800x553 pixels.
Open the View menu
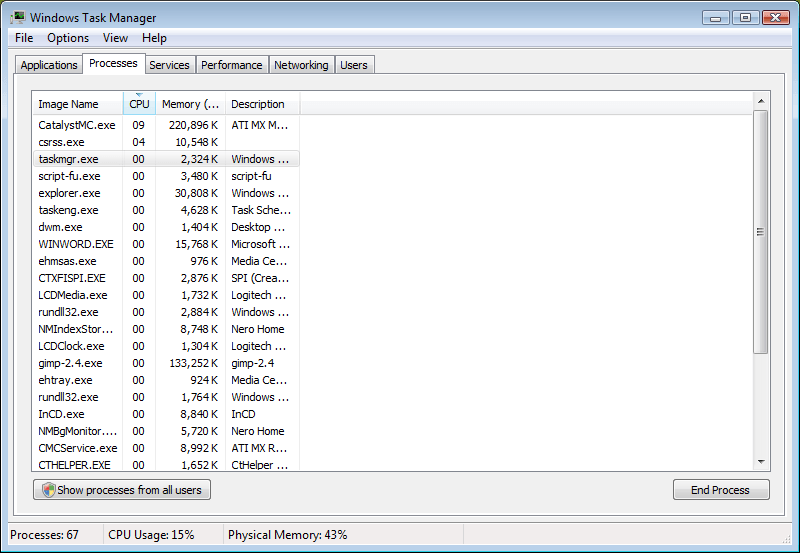tap(115, 38)
